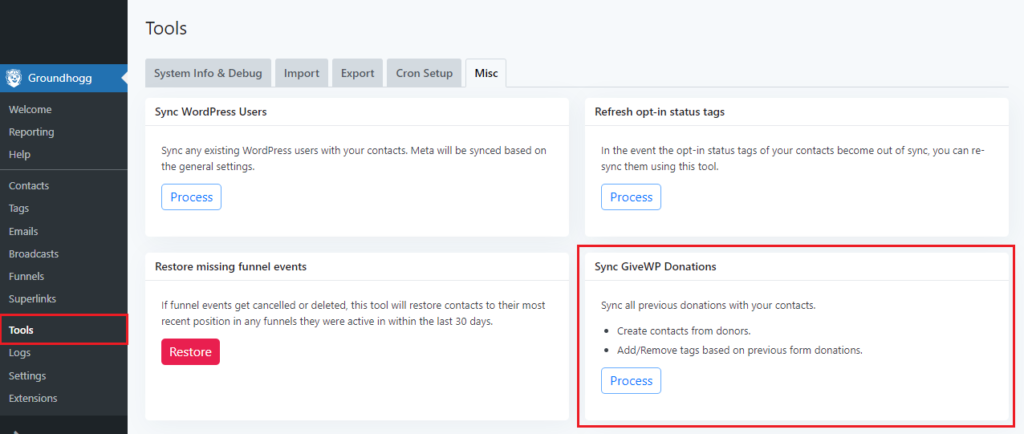Screen dimensions: 1024x434
Task: Switch to System Info & Debug tab
Action: (208, 73)
